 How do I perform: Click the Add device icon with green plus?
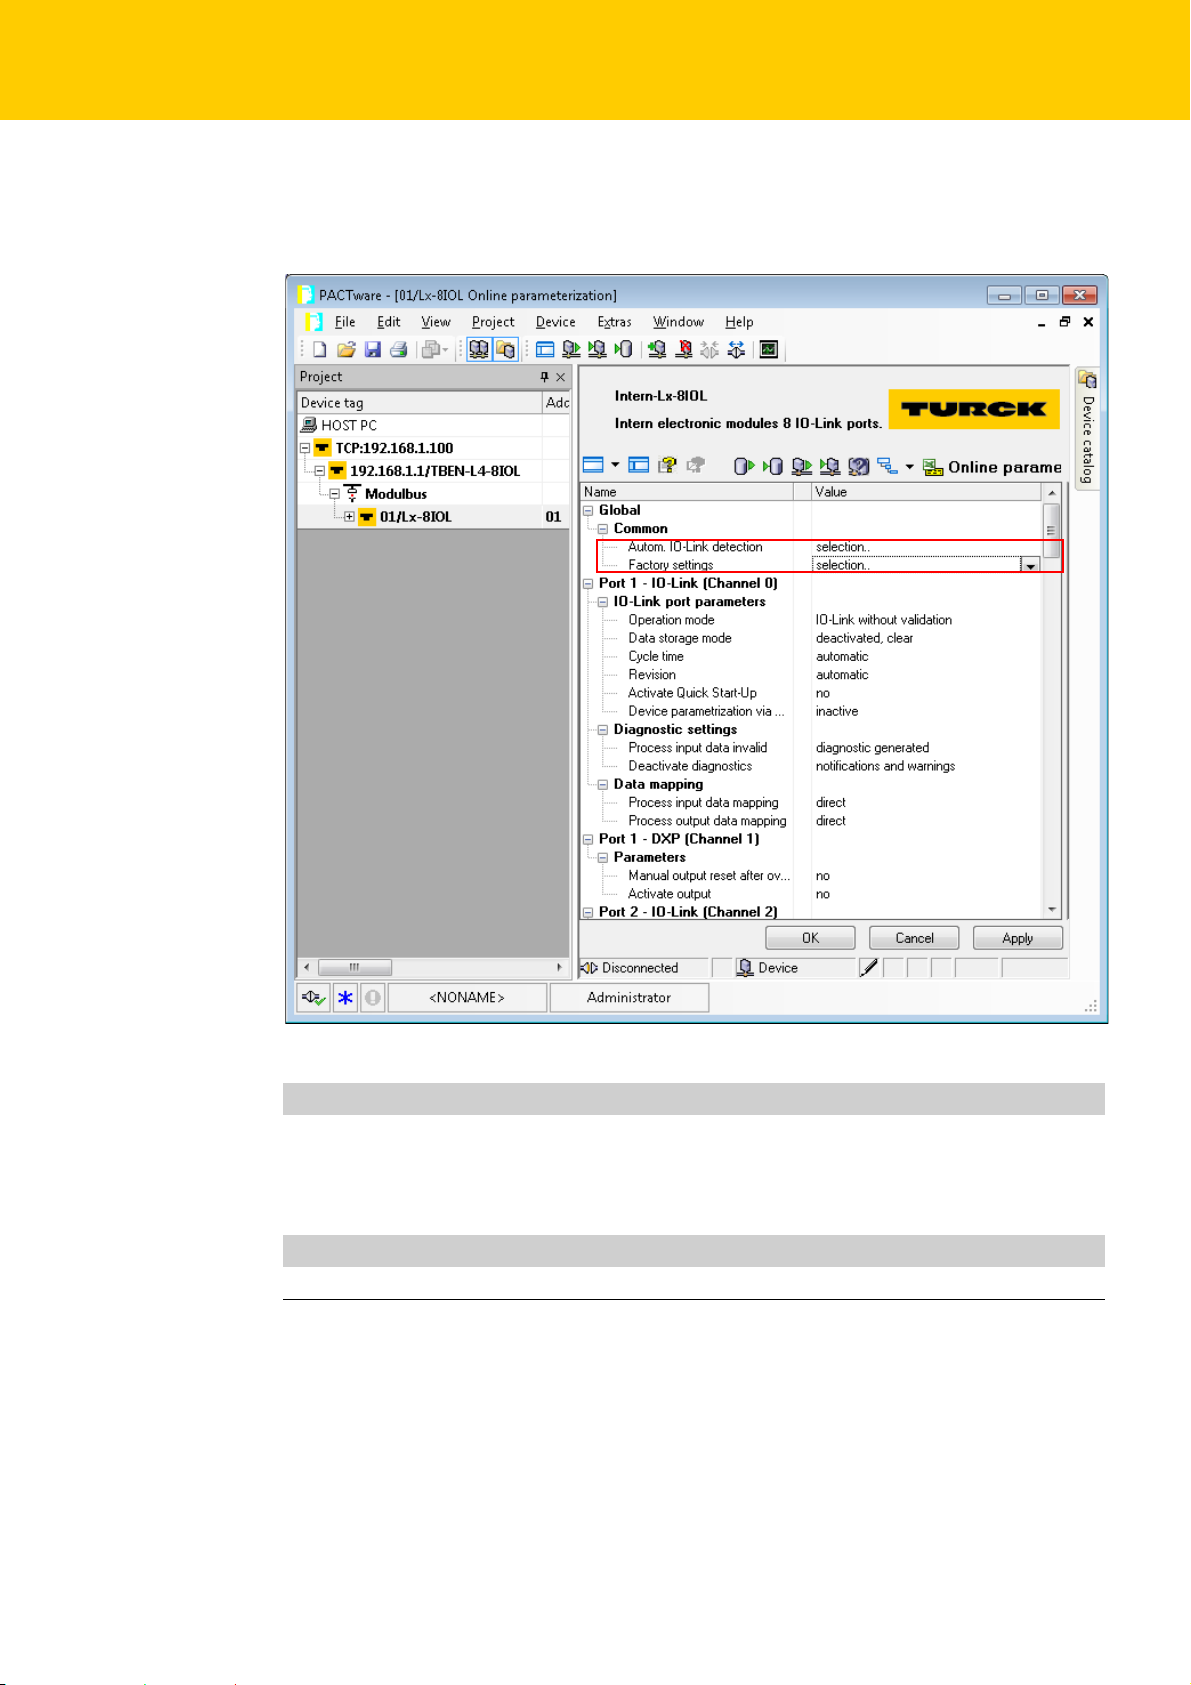(657, 349)
